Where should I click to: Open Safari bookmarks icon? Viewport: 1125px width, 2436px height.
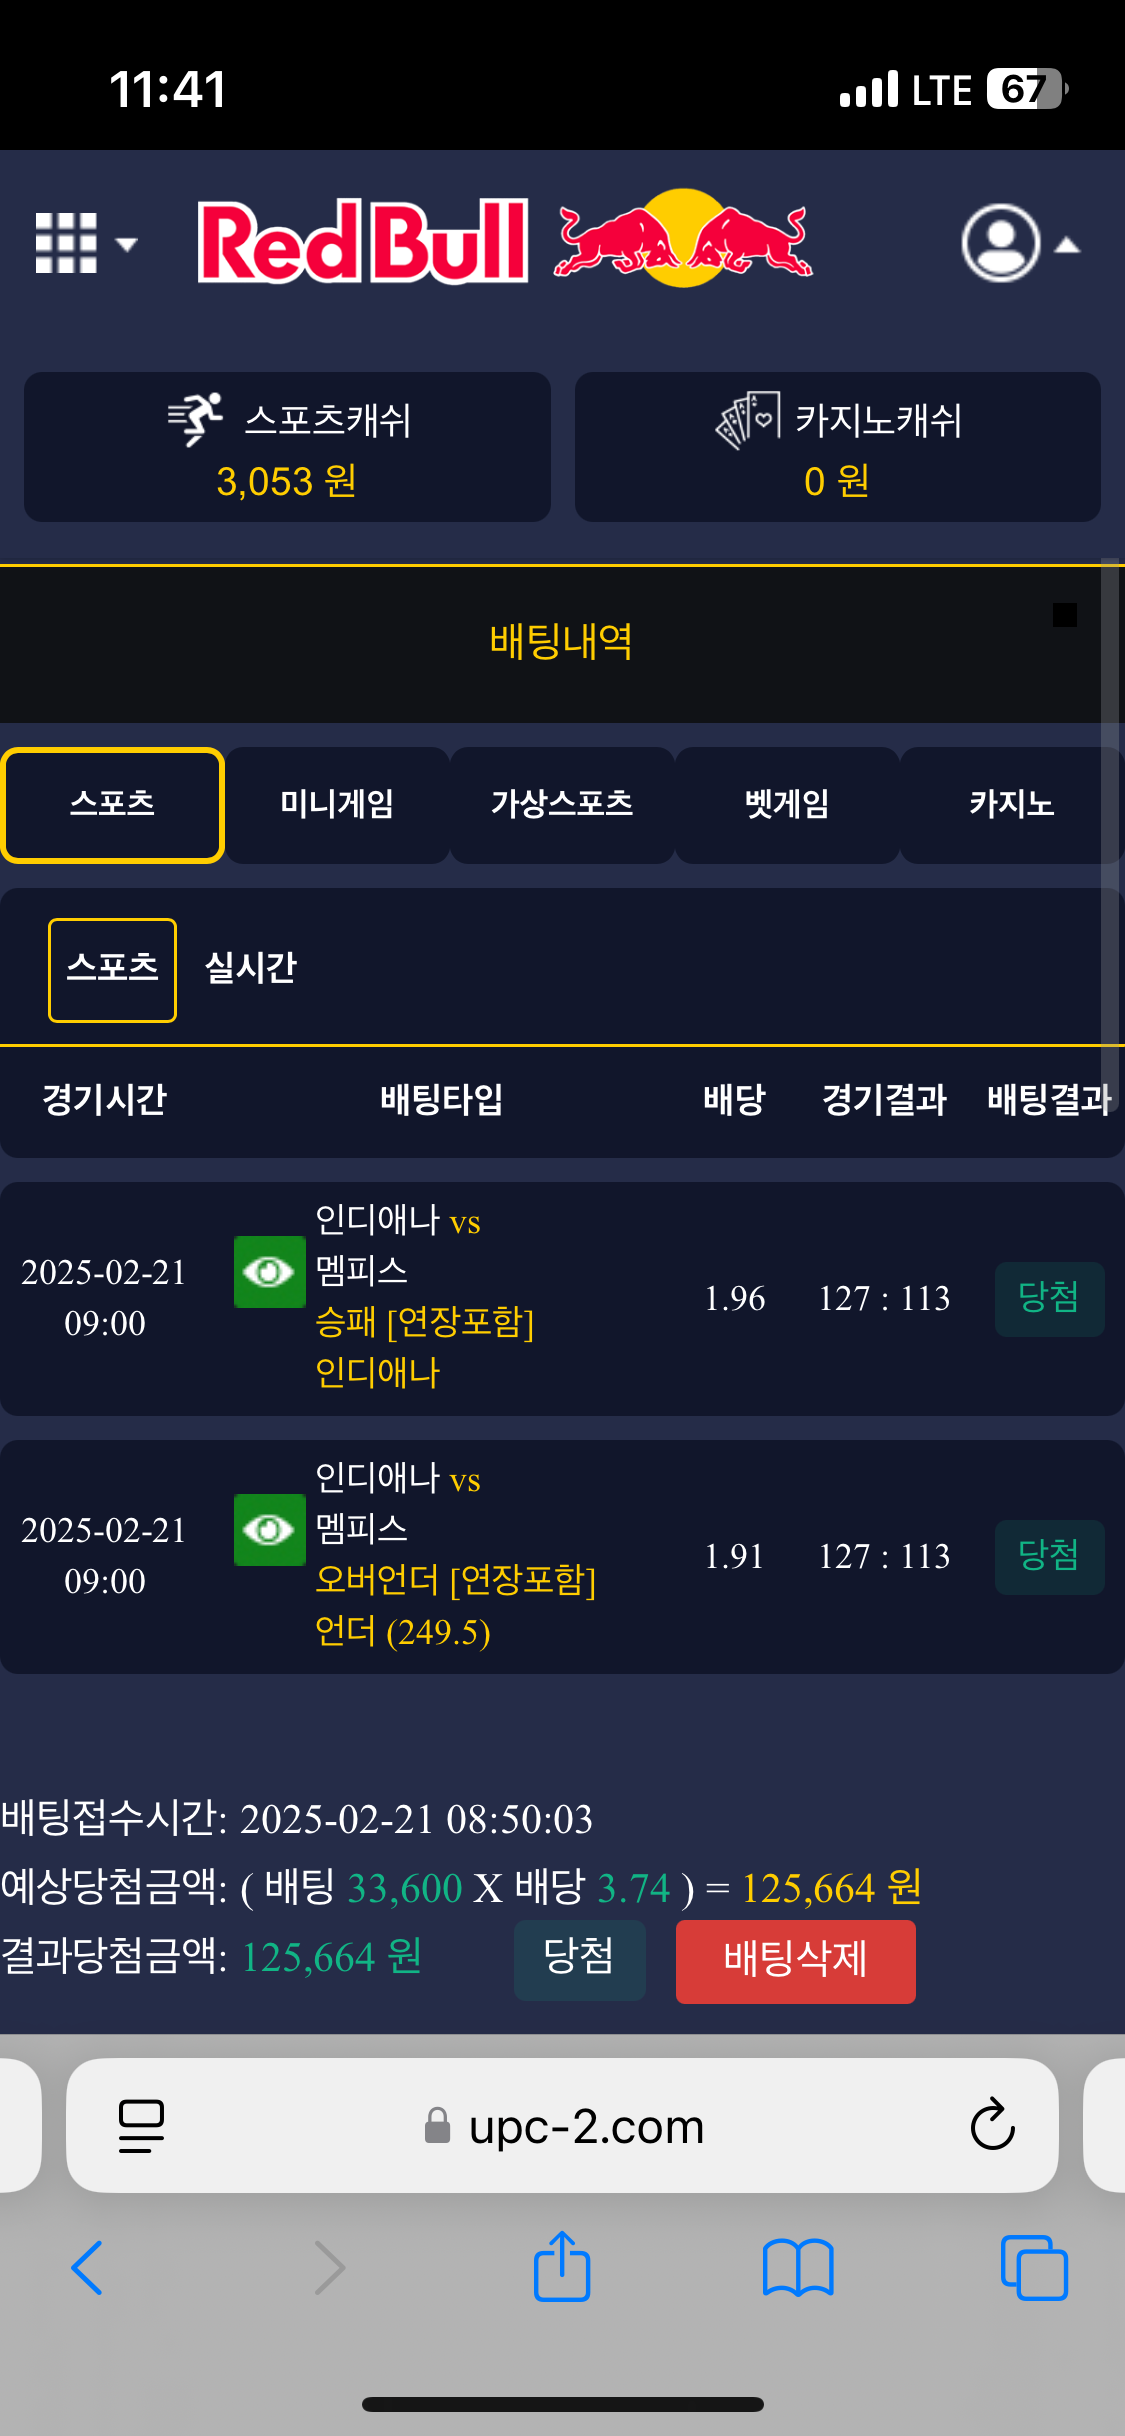797,2267
